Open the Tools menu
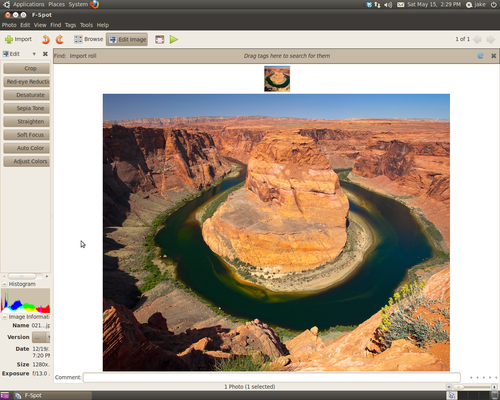The height and width of the screenshot is (400, 500). [86, 25]
